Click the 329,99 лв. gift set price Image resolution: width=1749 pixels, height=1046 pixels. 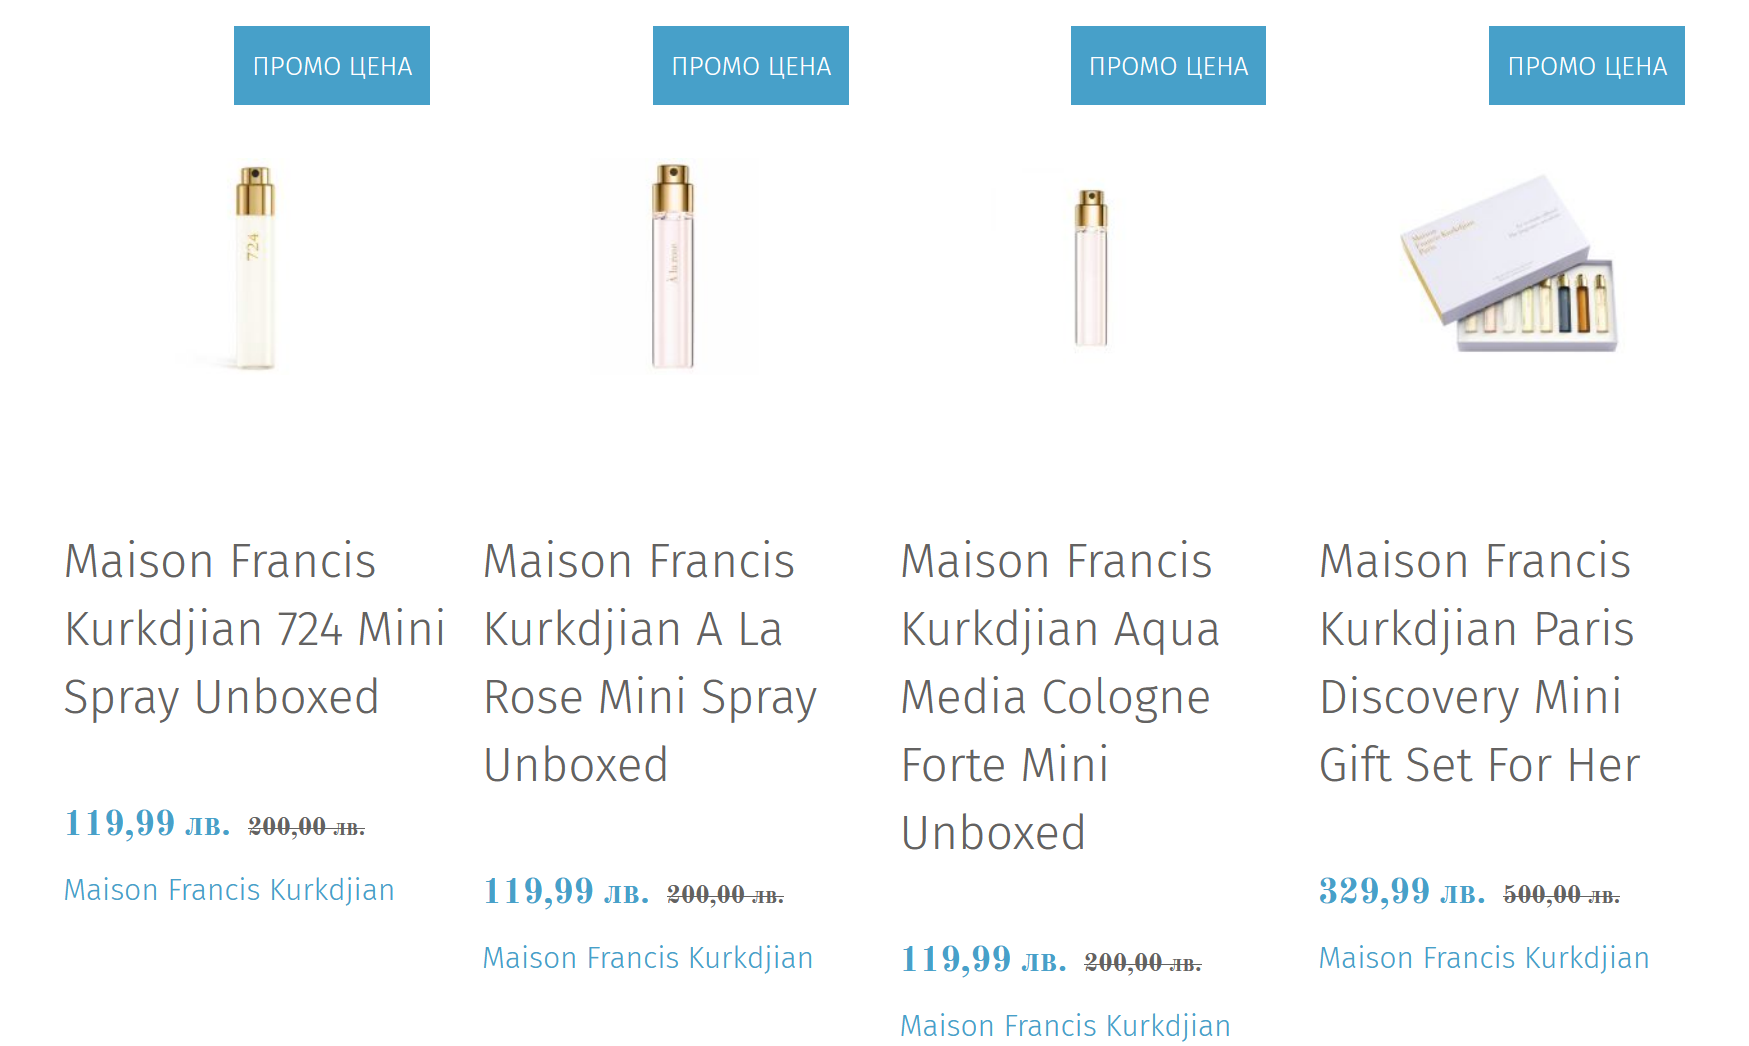[x=1402, y=892]
